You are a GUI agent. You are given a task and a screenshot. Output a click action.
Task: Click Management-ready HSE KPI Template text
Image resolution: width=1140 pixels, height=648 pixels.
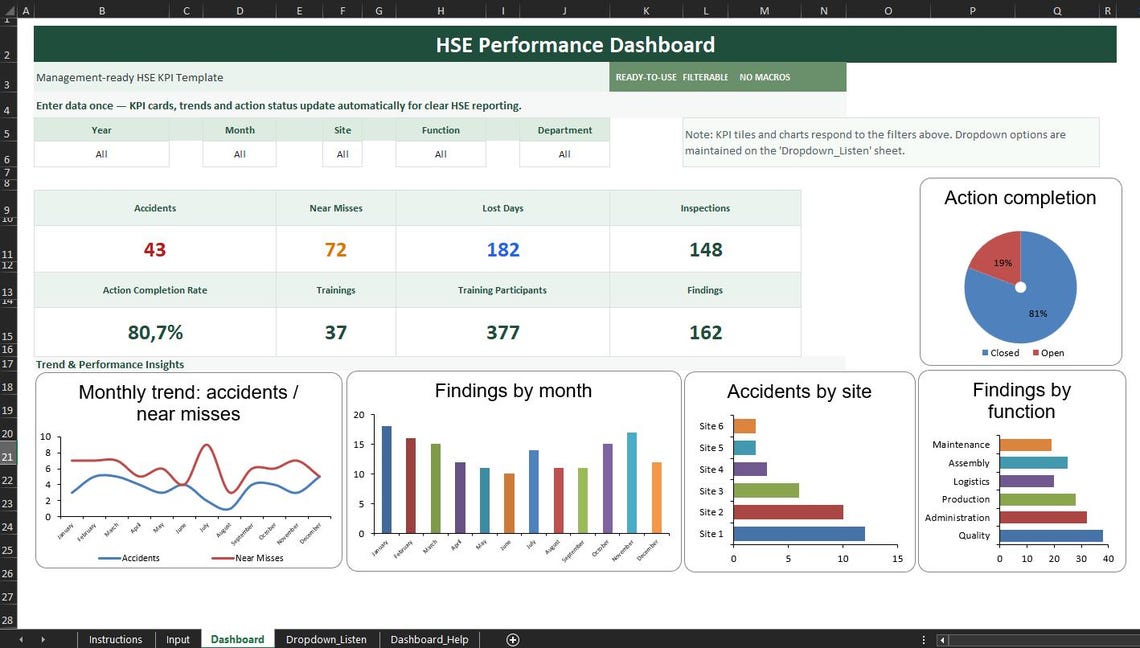pyautogui.click(x=129, y=77)
